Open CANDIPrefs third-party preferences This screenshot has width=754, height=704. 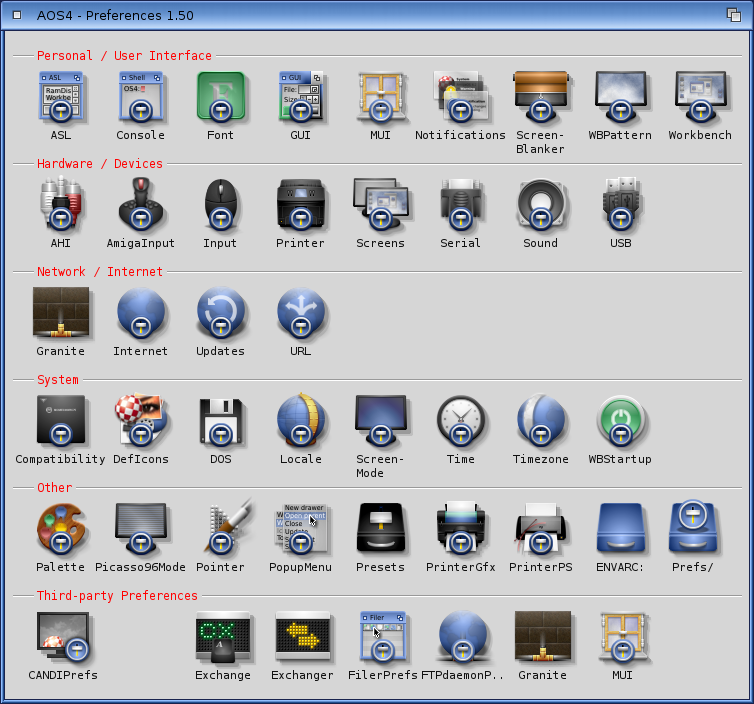pyautogui.click(x=63, y=637)
